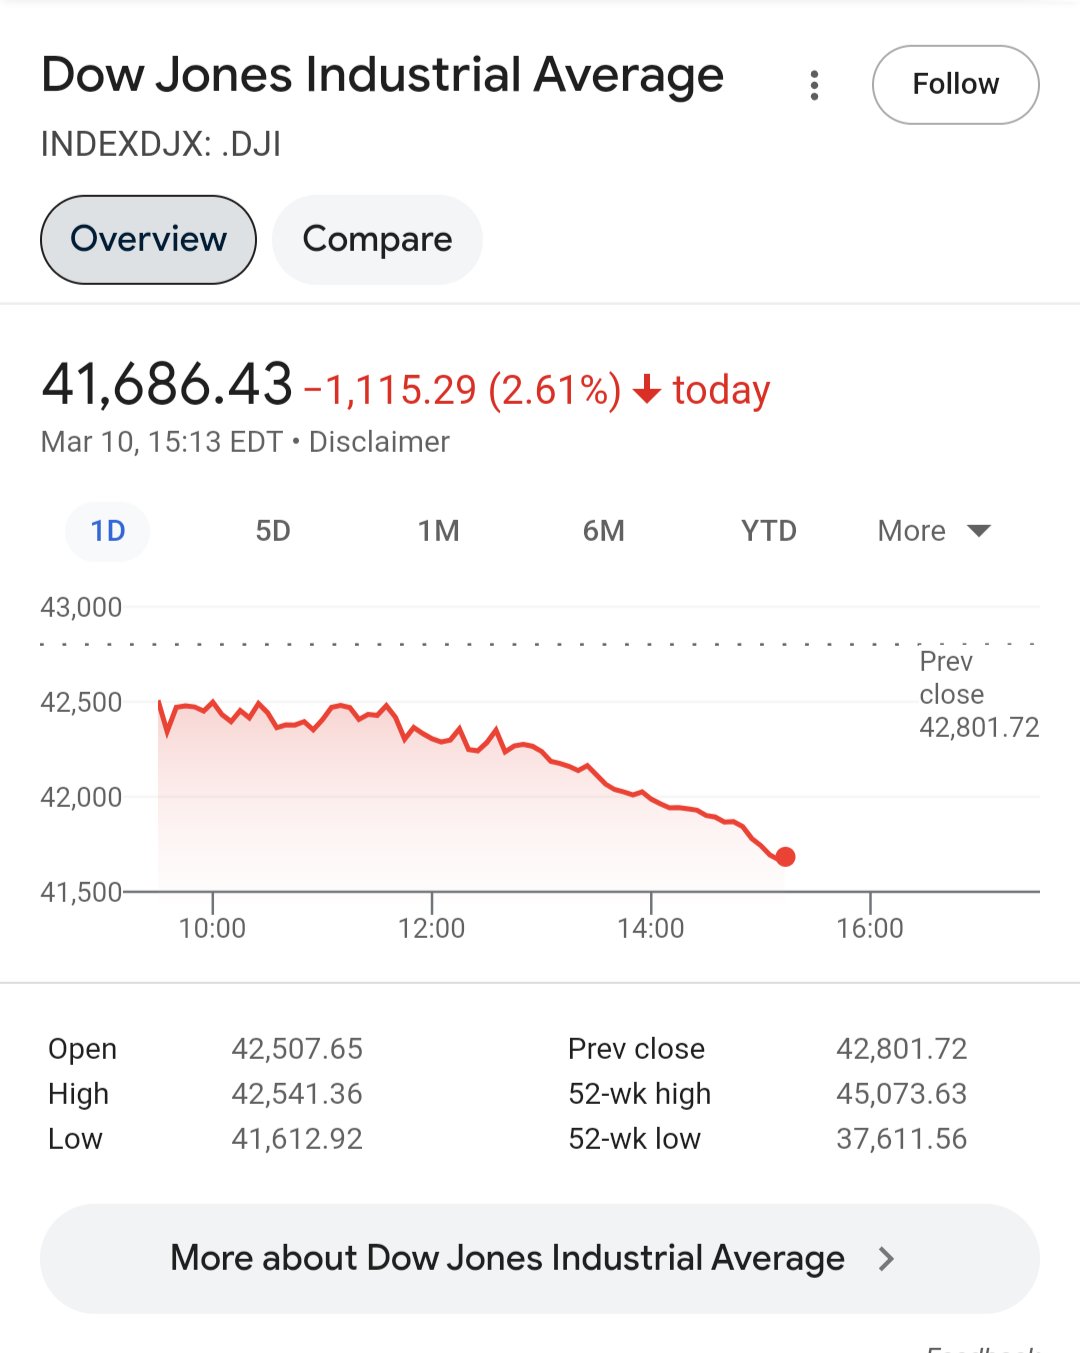Select the 1D time range
This screenshot has height=1353, width=1080.
pos(108,531)
